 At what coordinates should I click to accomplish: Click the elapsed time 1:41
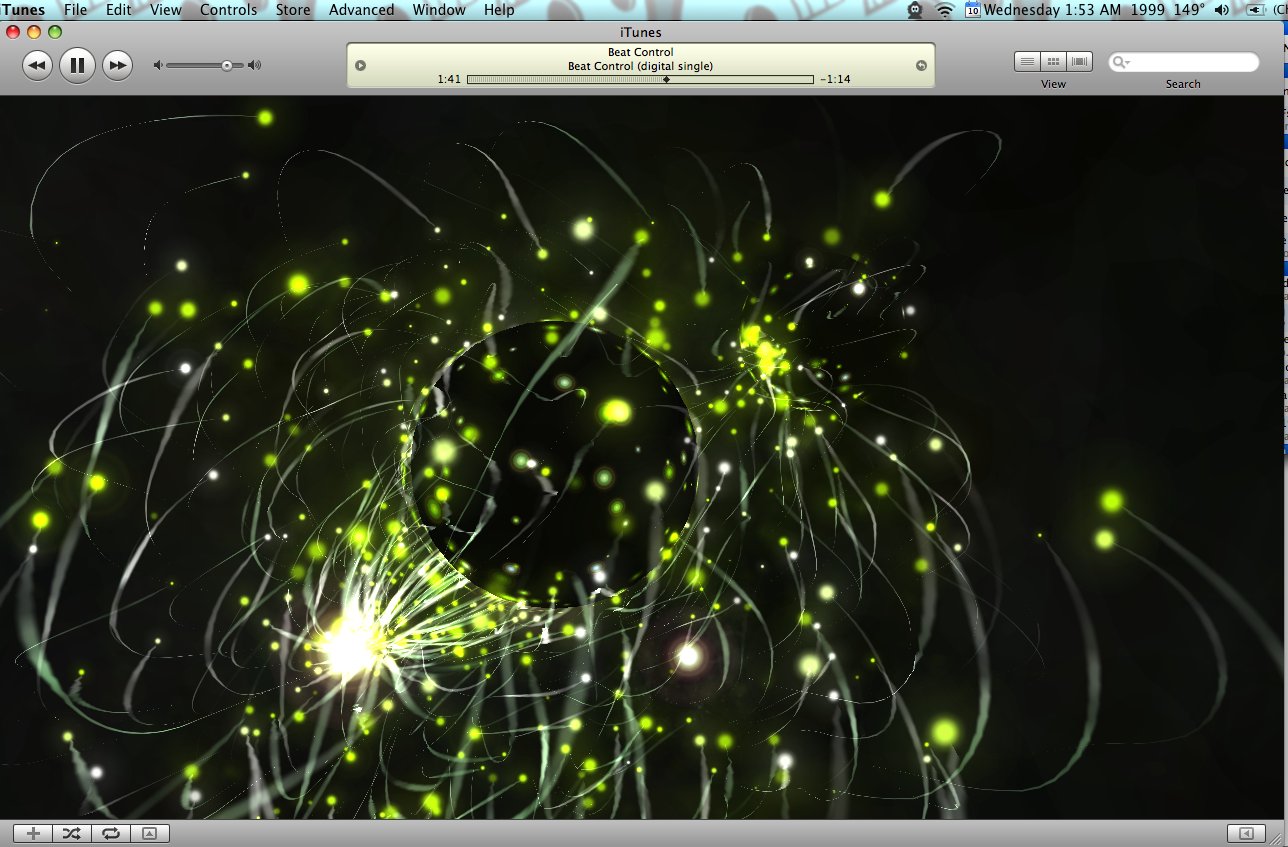pyautogui.click(x=449, y=79)
